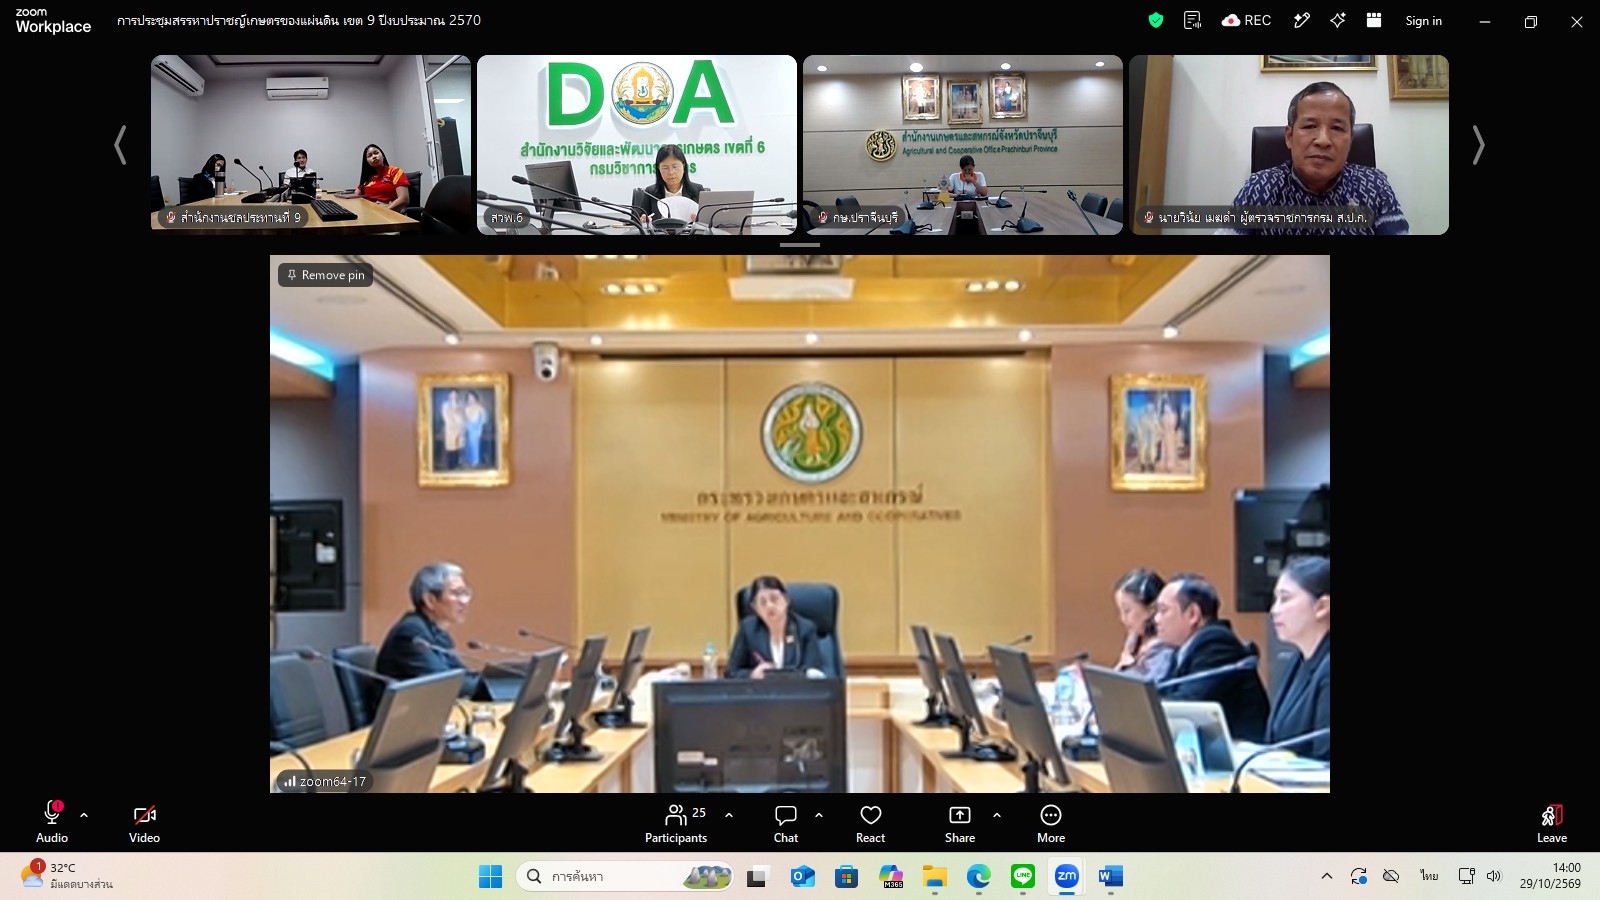Viewport: 1600px width, 900px height.
Task: Click the Zoom icon in the taskbar
Action: pyautogui.click(x=1067, y=876)
